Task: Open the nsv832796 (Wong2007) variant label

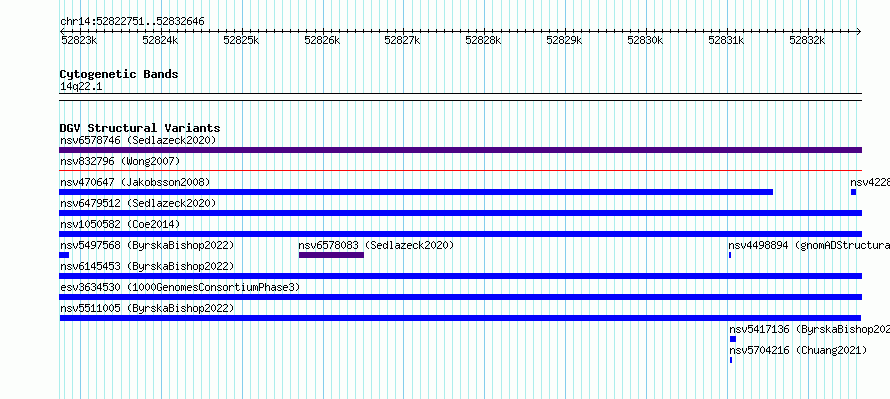Action: (x=120, y=162)
